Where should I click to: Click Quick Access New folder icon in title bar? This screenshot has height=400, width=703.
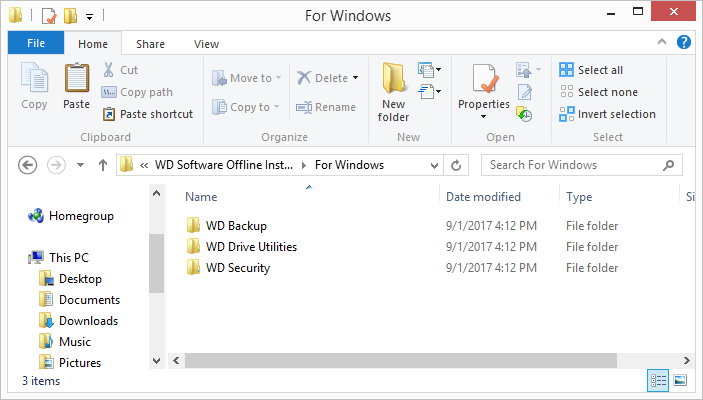coord(70,16)
